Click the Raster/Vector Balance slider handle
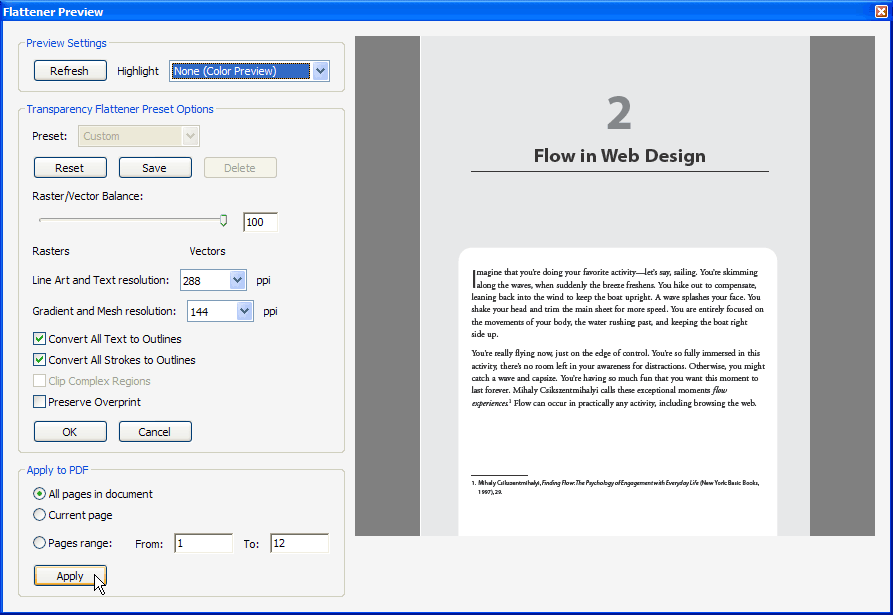Viewport: 893px width, 615px height. click(223, 220)
